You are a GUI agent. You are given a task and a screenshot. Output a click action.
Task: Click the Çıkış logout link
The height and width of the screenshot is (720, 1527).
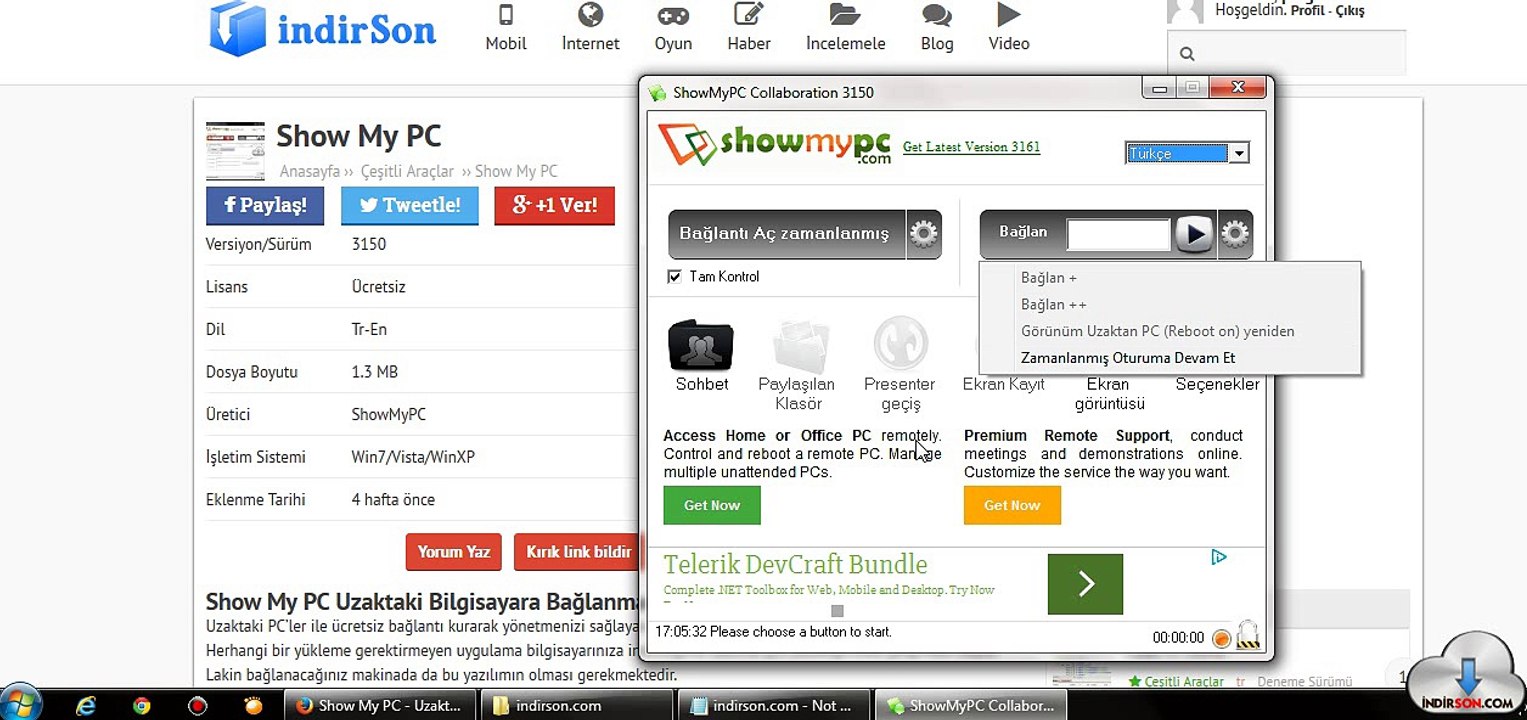coord(1350,11)
